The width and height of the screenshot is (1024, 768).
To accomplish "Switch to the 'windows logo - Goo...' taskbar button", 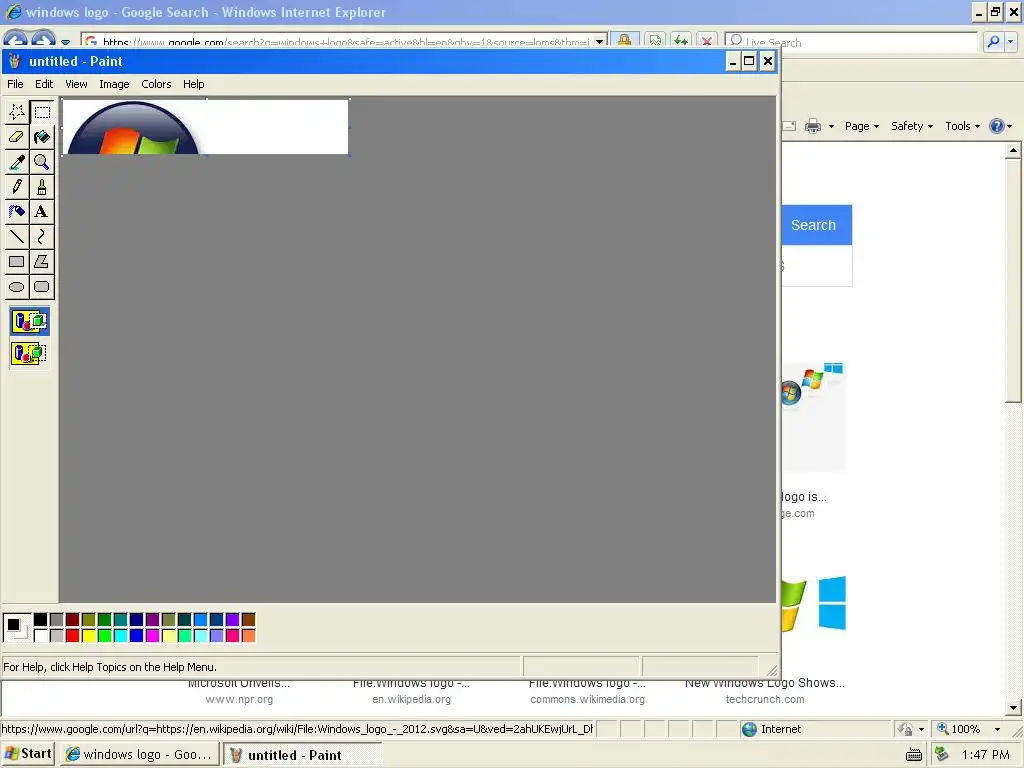I will [x=139, y=754].
